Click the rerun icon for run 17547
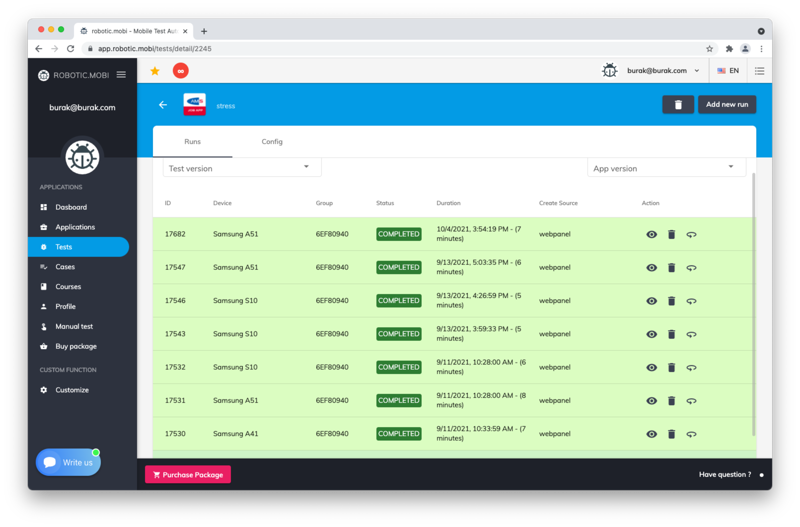The image size is (800, 527). coord(691,268)
